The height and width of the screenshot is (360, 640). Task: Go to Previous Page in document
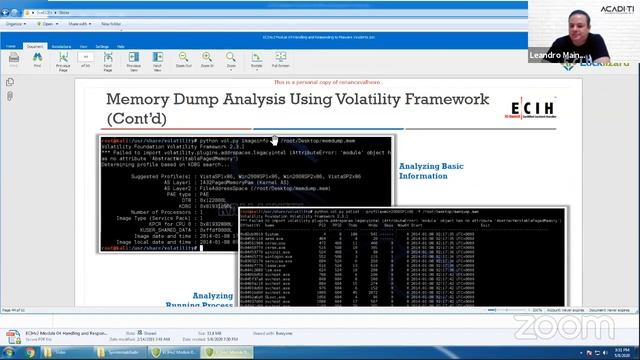click(x=63, y=62)
